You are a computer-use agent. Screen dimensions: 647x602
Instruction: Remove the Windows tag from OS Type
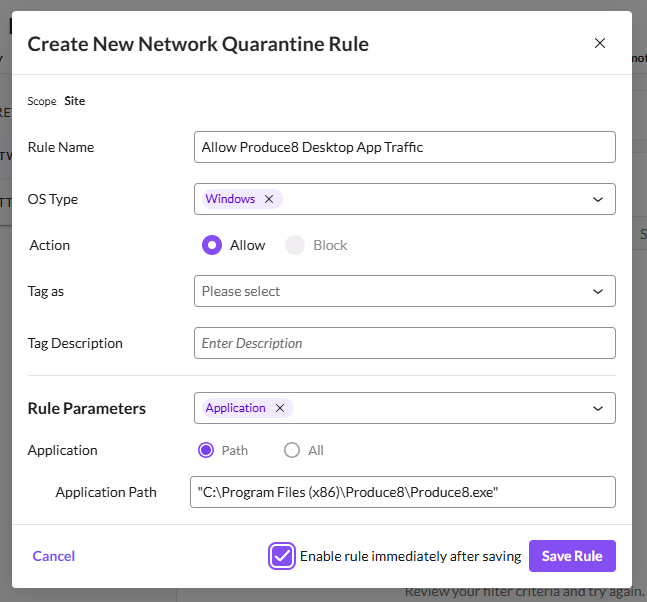pyautogui.click(x=269, y=199)
